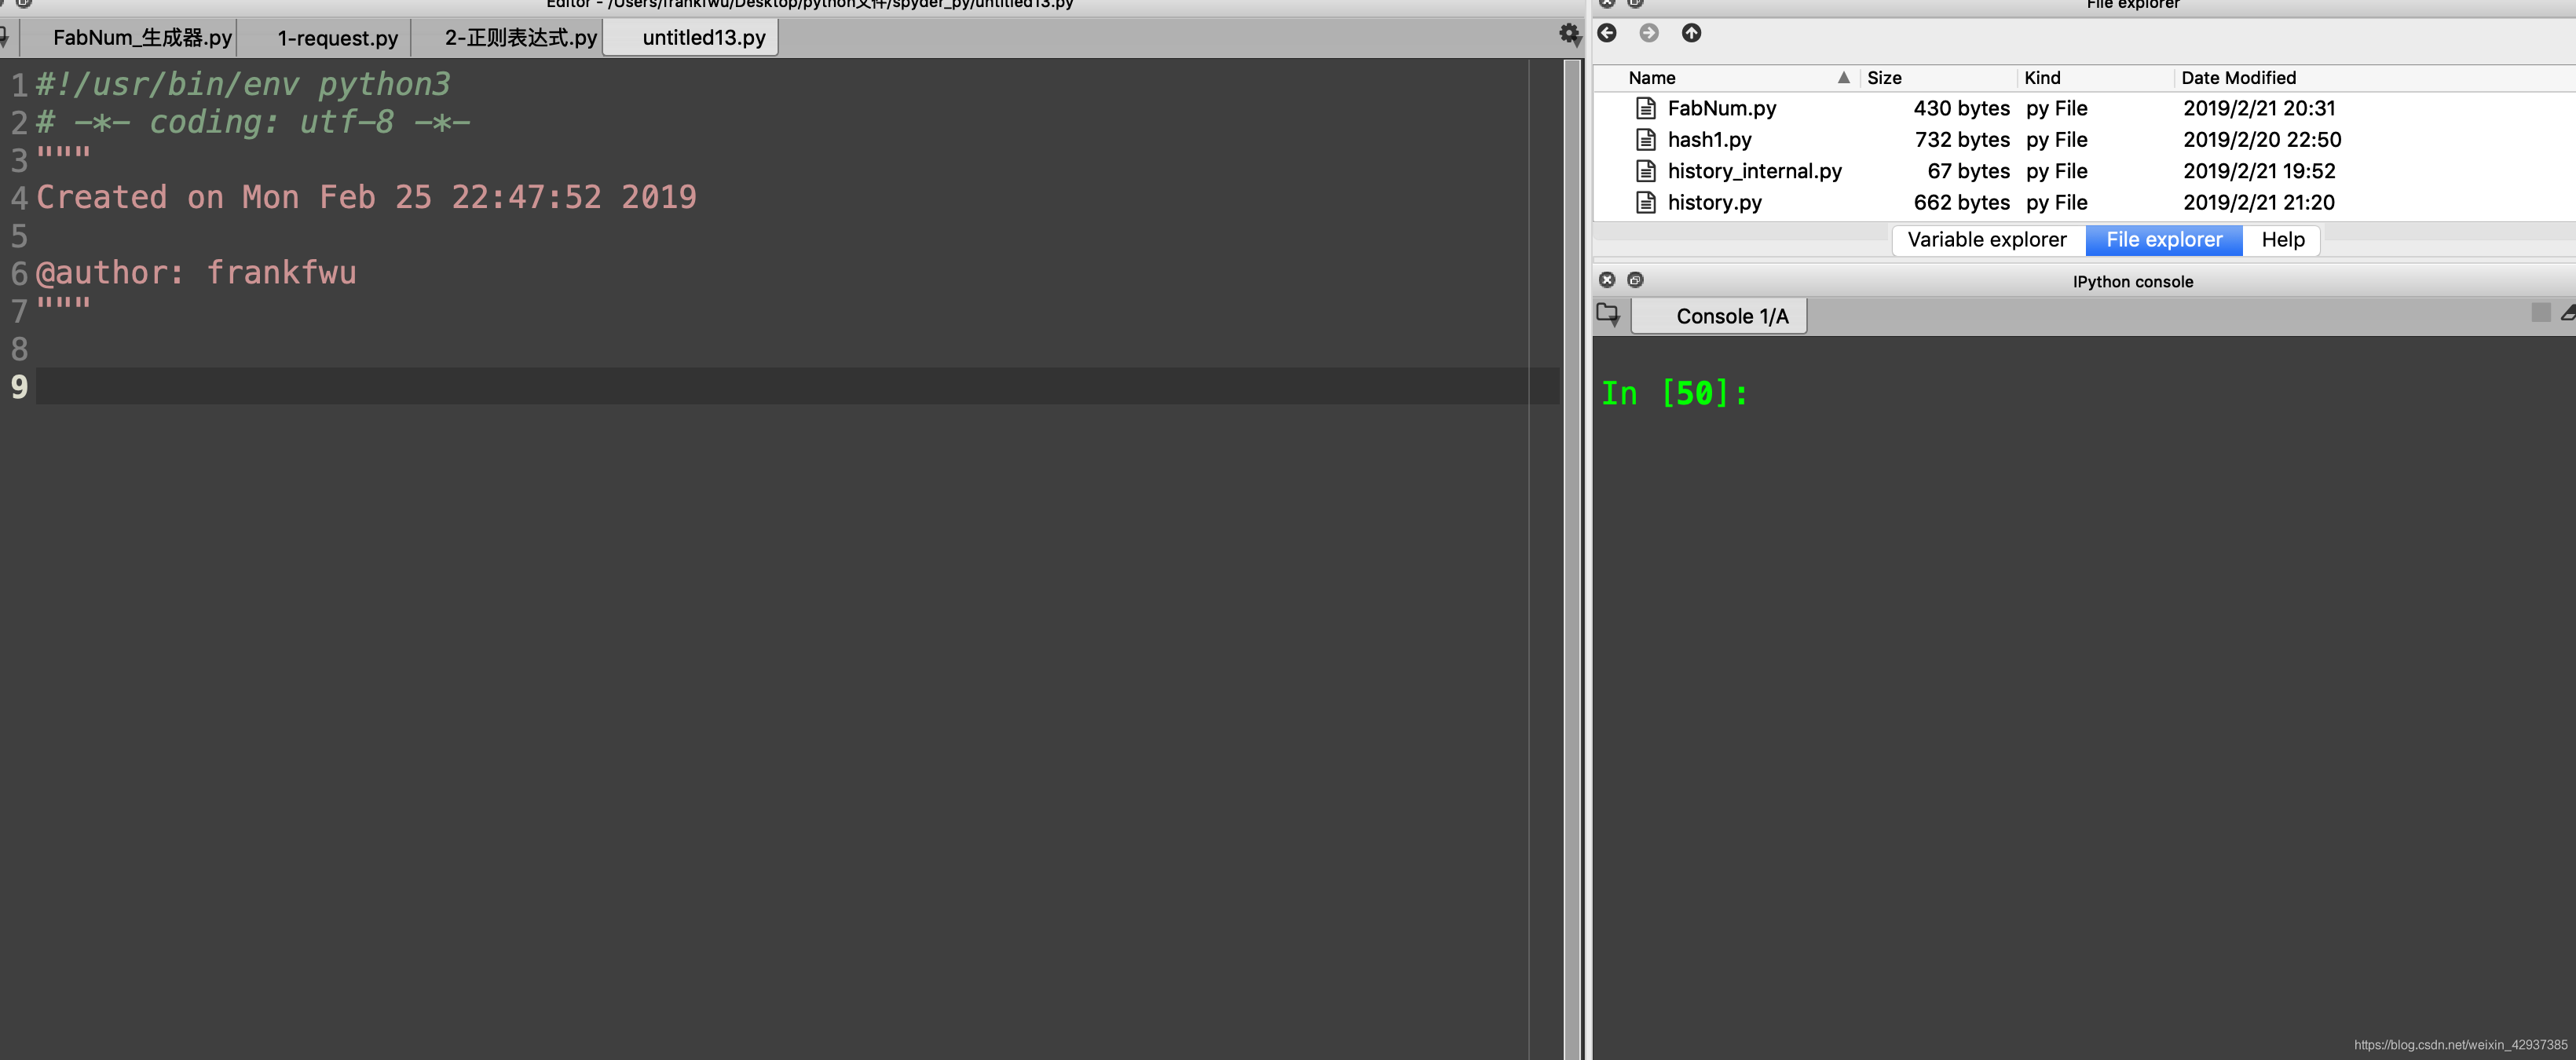Click history_internal.py file icon

point(1645,171)
